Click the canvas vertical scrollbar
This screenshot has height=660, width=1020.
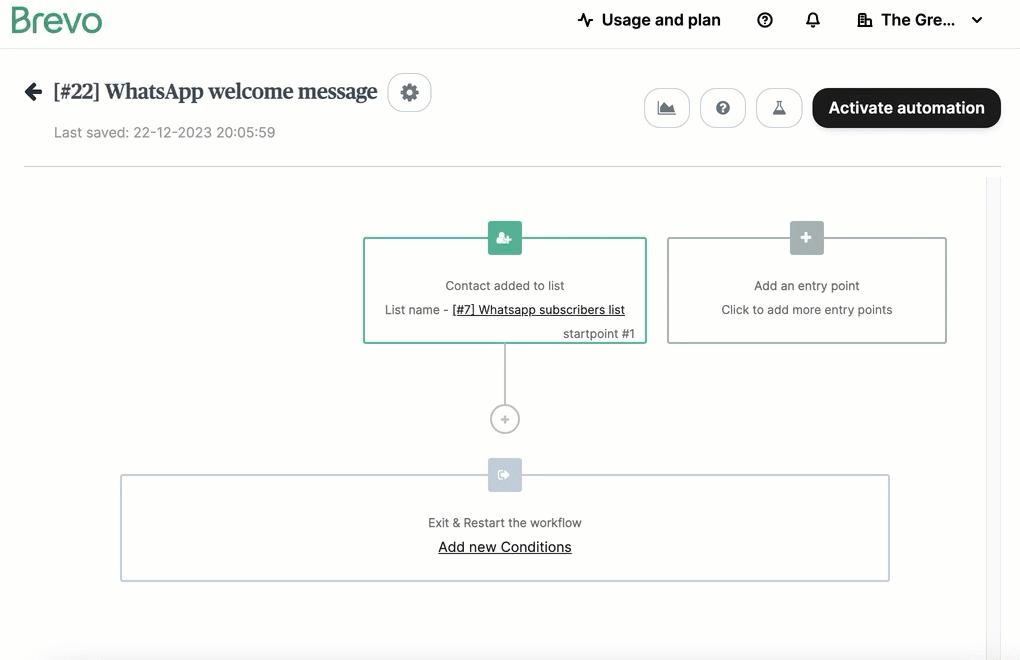(992, 400)
